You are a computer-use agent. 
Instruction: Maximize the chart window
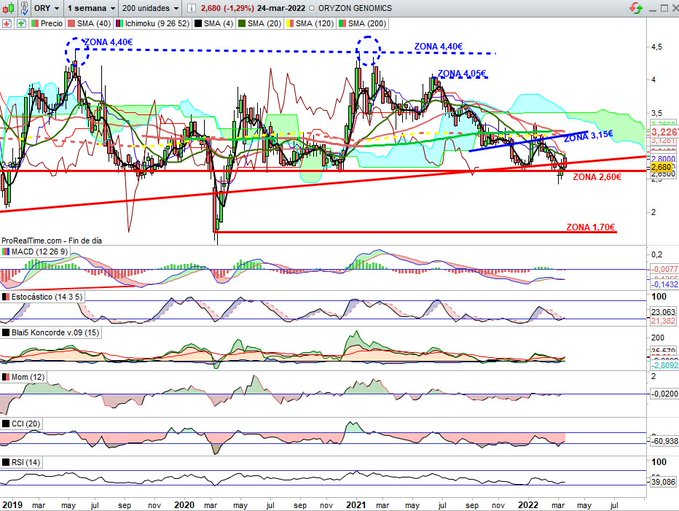pos(664,8)
